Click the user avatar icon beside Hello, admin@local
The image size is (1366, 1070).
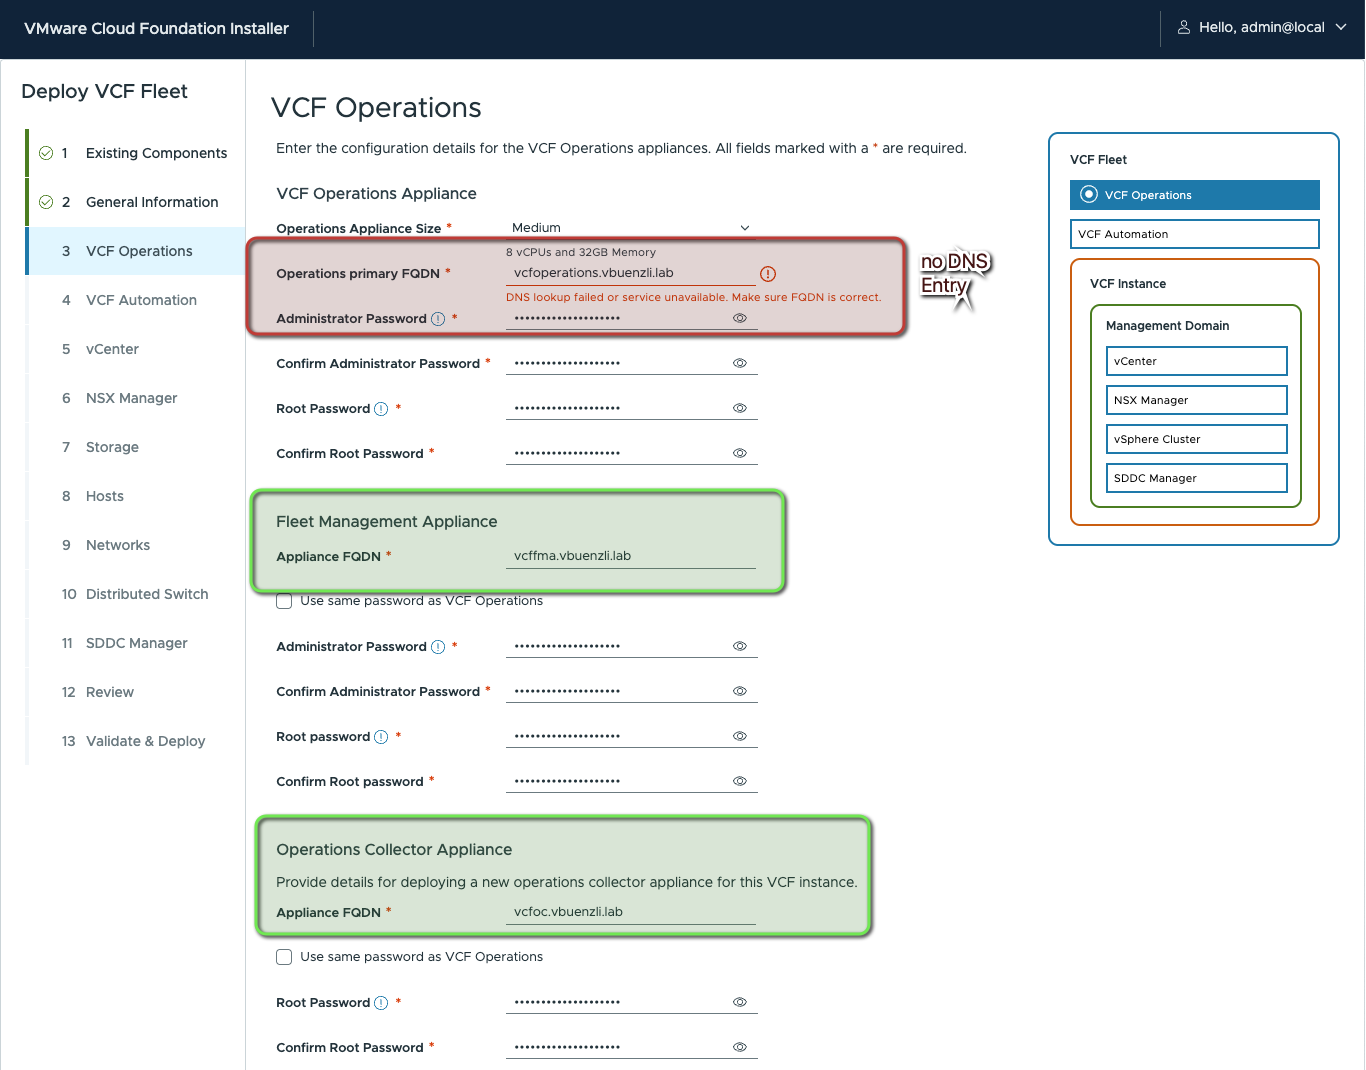click(1184, 28)
